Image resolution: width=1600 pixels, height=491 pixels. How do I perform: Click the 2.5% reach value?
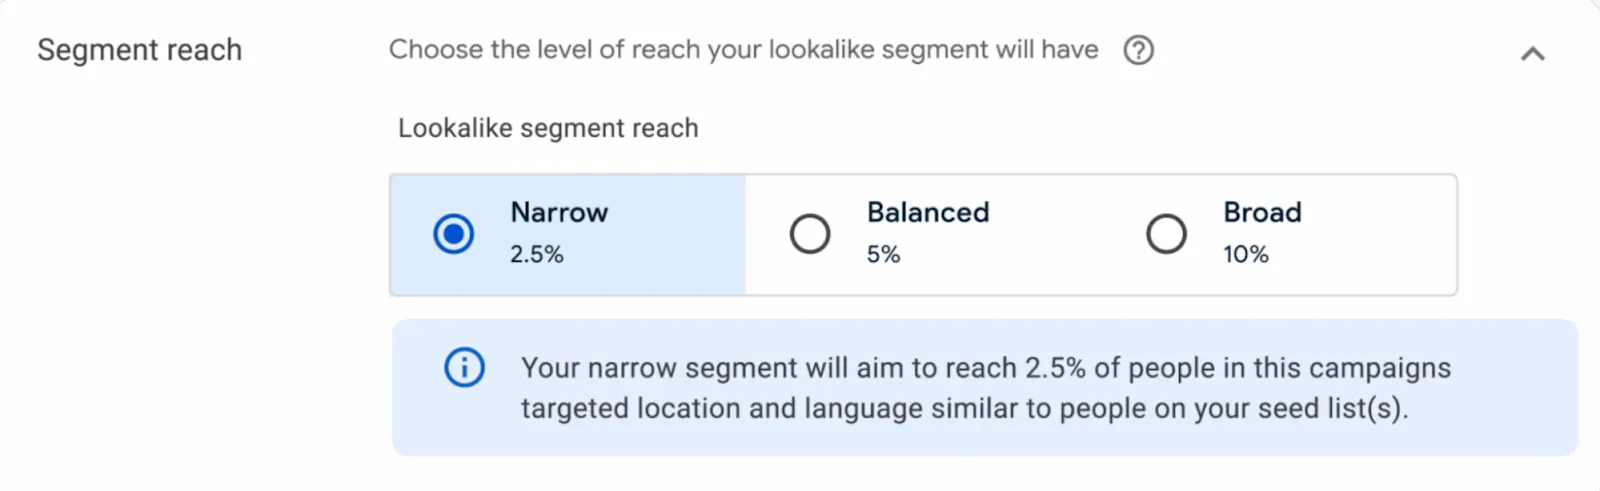click(x=537, y=255)
